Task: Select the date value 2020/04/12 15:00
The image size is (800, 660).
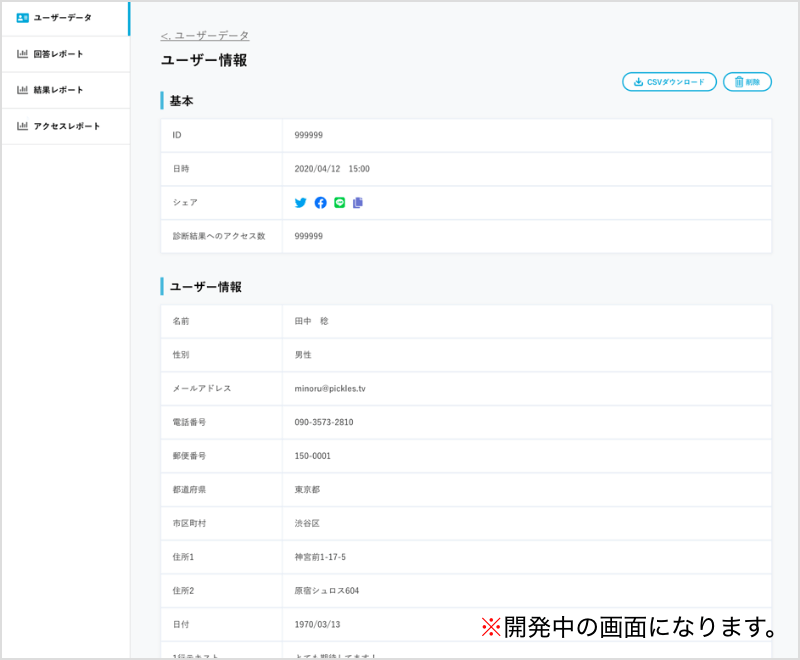Action: [332, 169]
